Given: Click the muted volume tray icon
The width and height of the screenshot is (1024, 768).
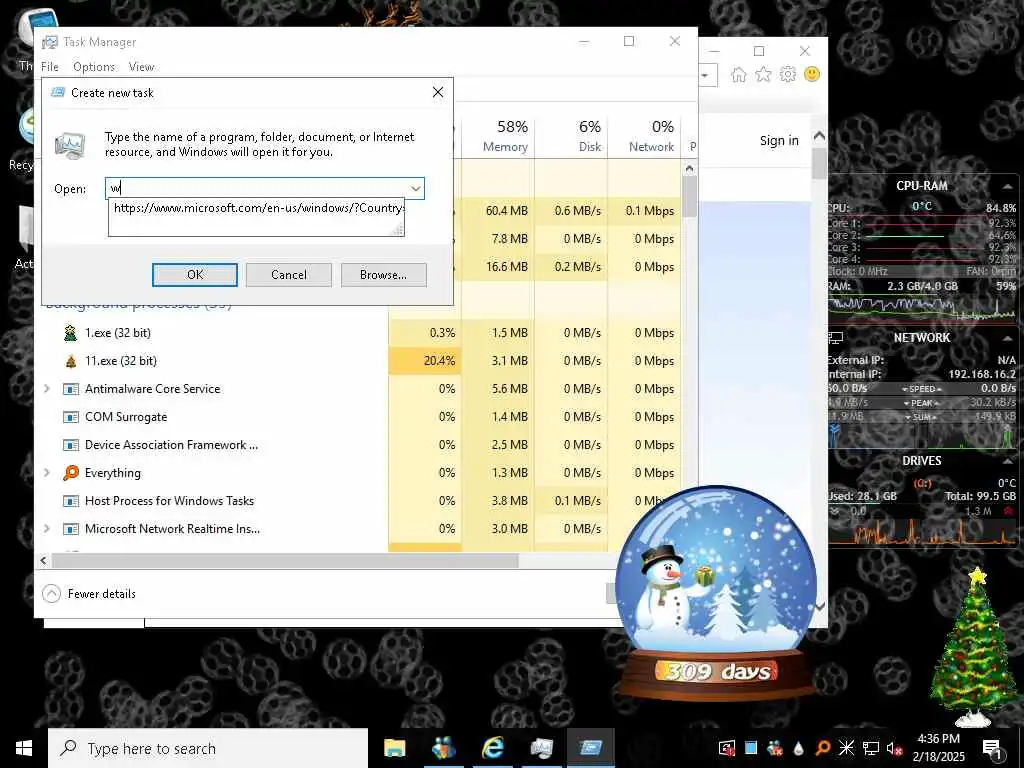Looking at the screenshot, I should (x=894, y=748).
